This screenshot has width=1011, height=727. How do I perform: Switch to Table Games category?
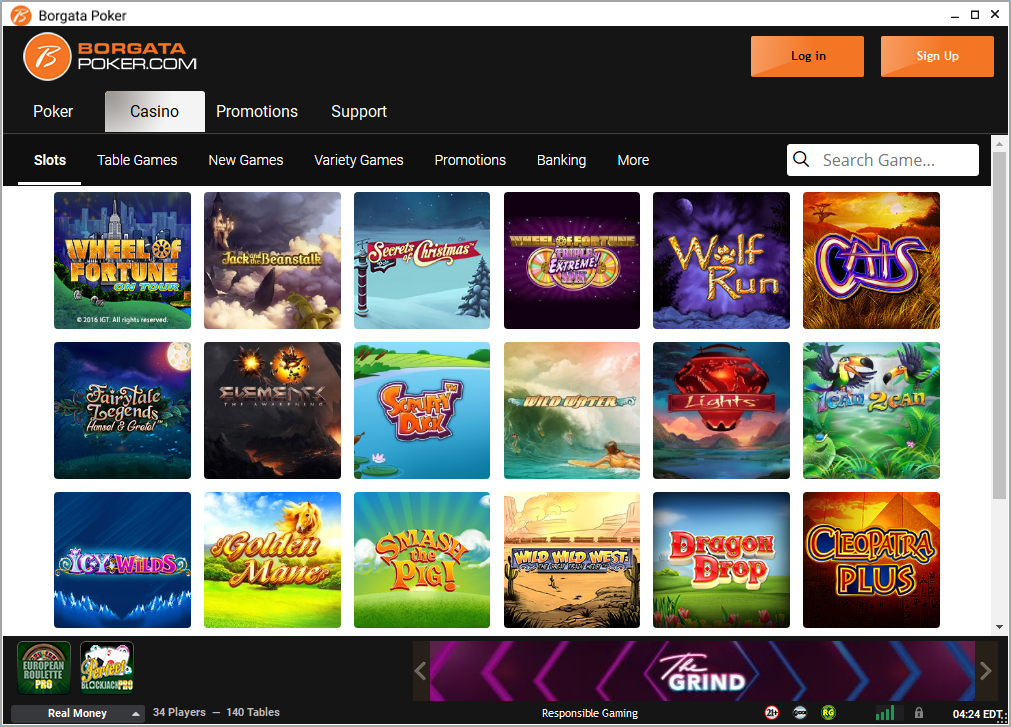(137, 160)
